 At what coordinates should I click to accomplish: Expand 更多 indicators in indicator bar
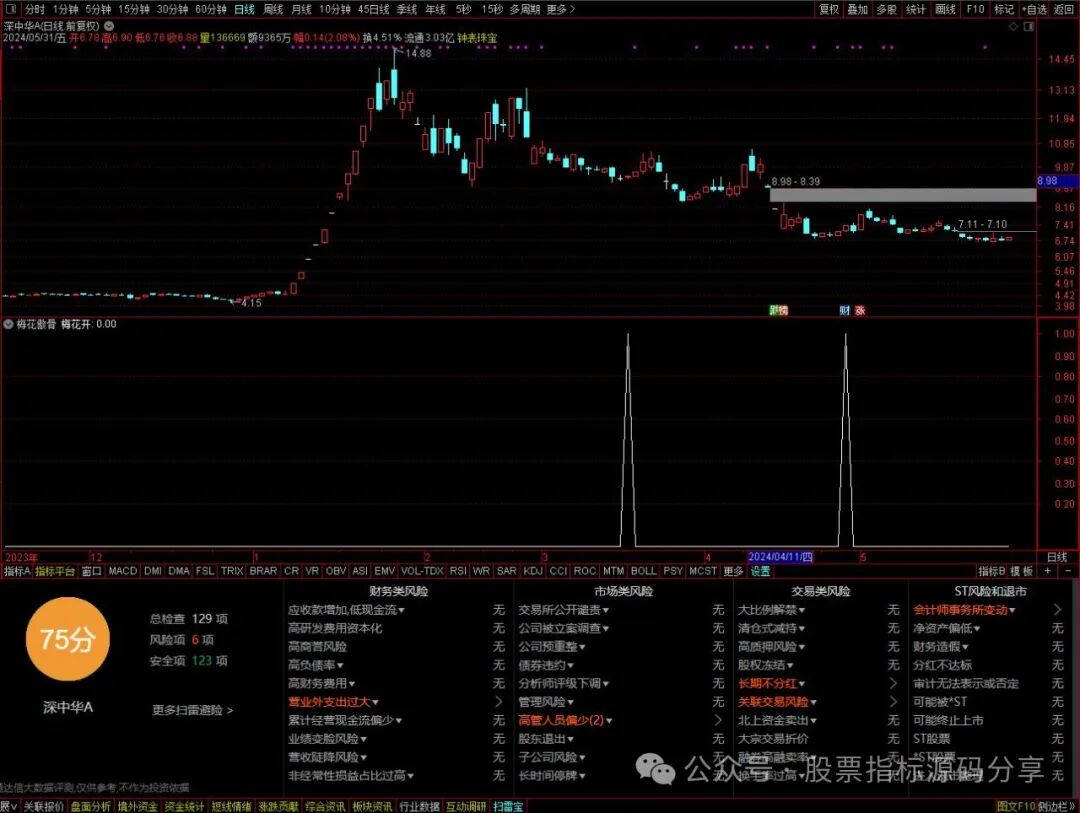coord(733,570)
